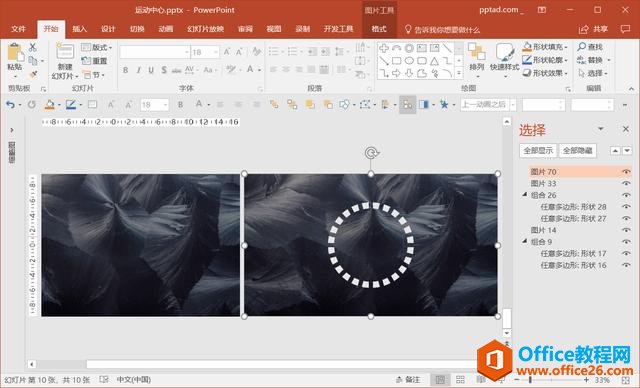Hide 组合 9 using eye icon

[x=626, y=242]
